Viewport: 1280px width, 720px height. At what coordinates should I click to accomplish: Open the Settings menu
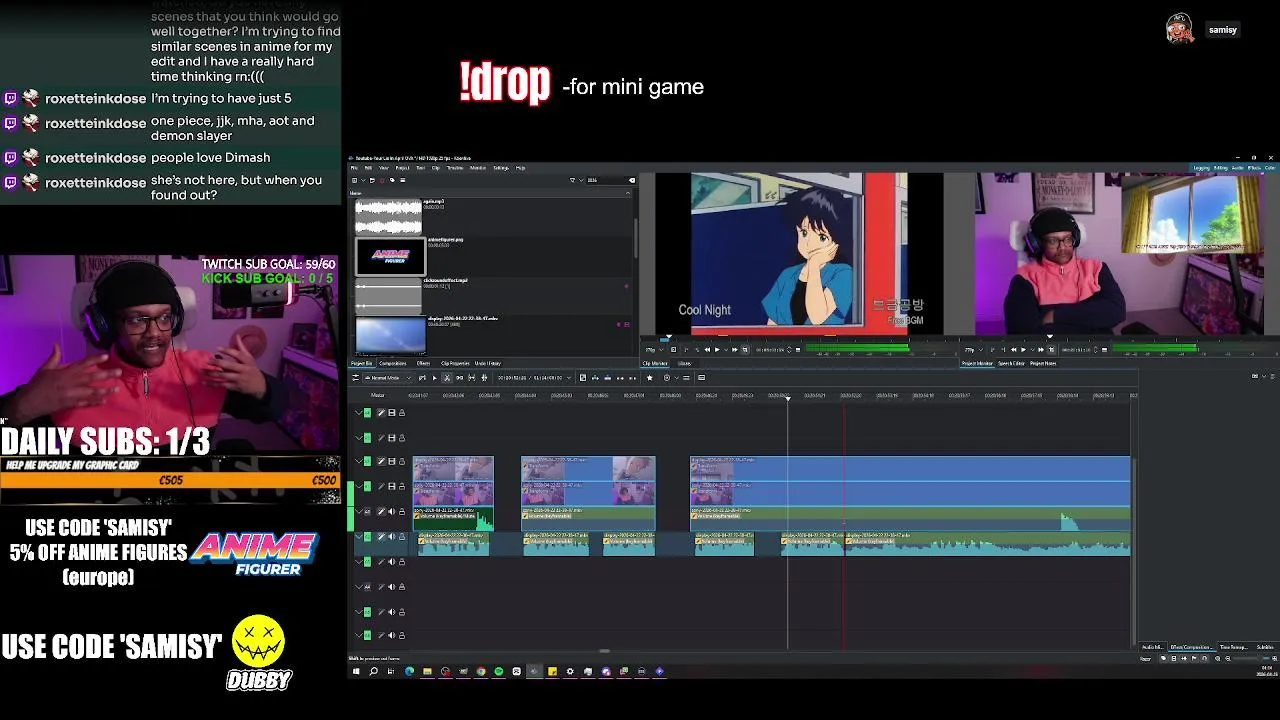(501, 168)
